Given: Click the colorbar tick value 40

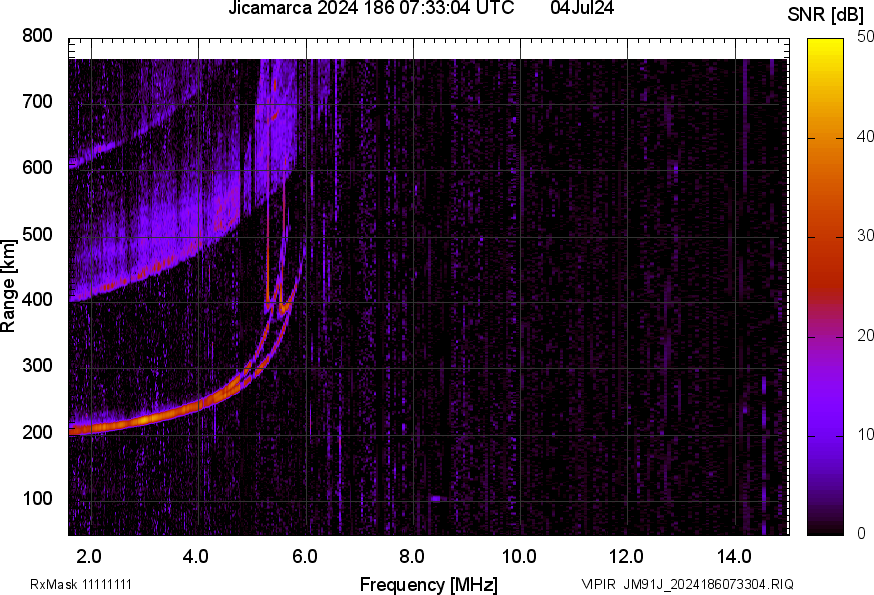Looking at the screenshot, I should [865, 136].
